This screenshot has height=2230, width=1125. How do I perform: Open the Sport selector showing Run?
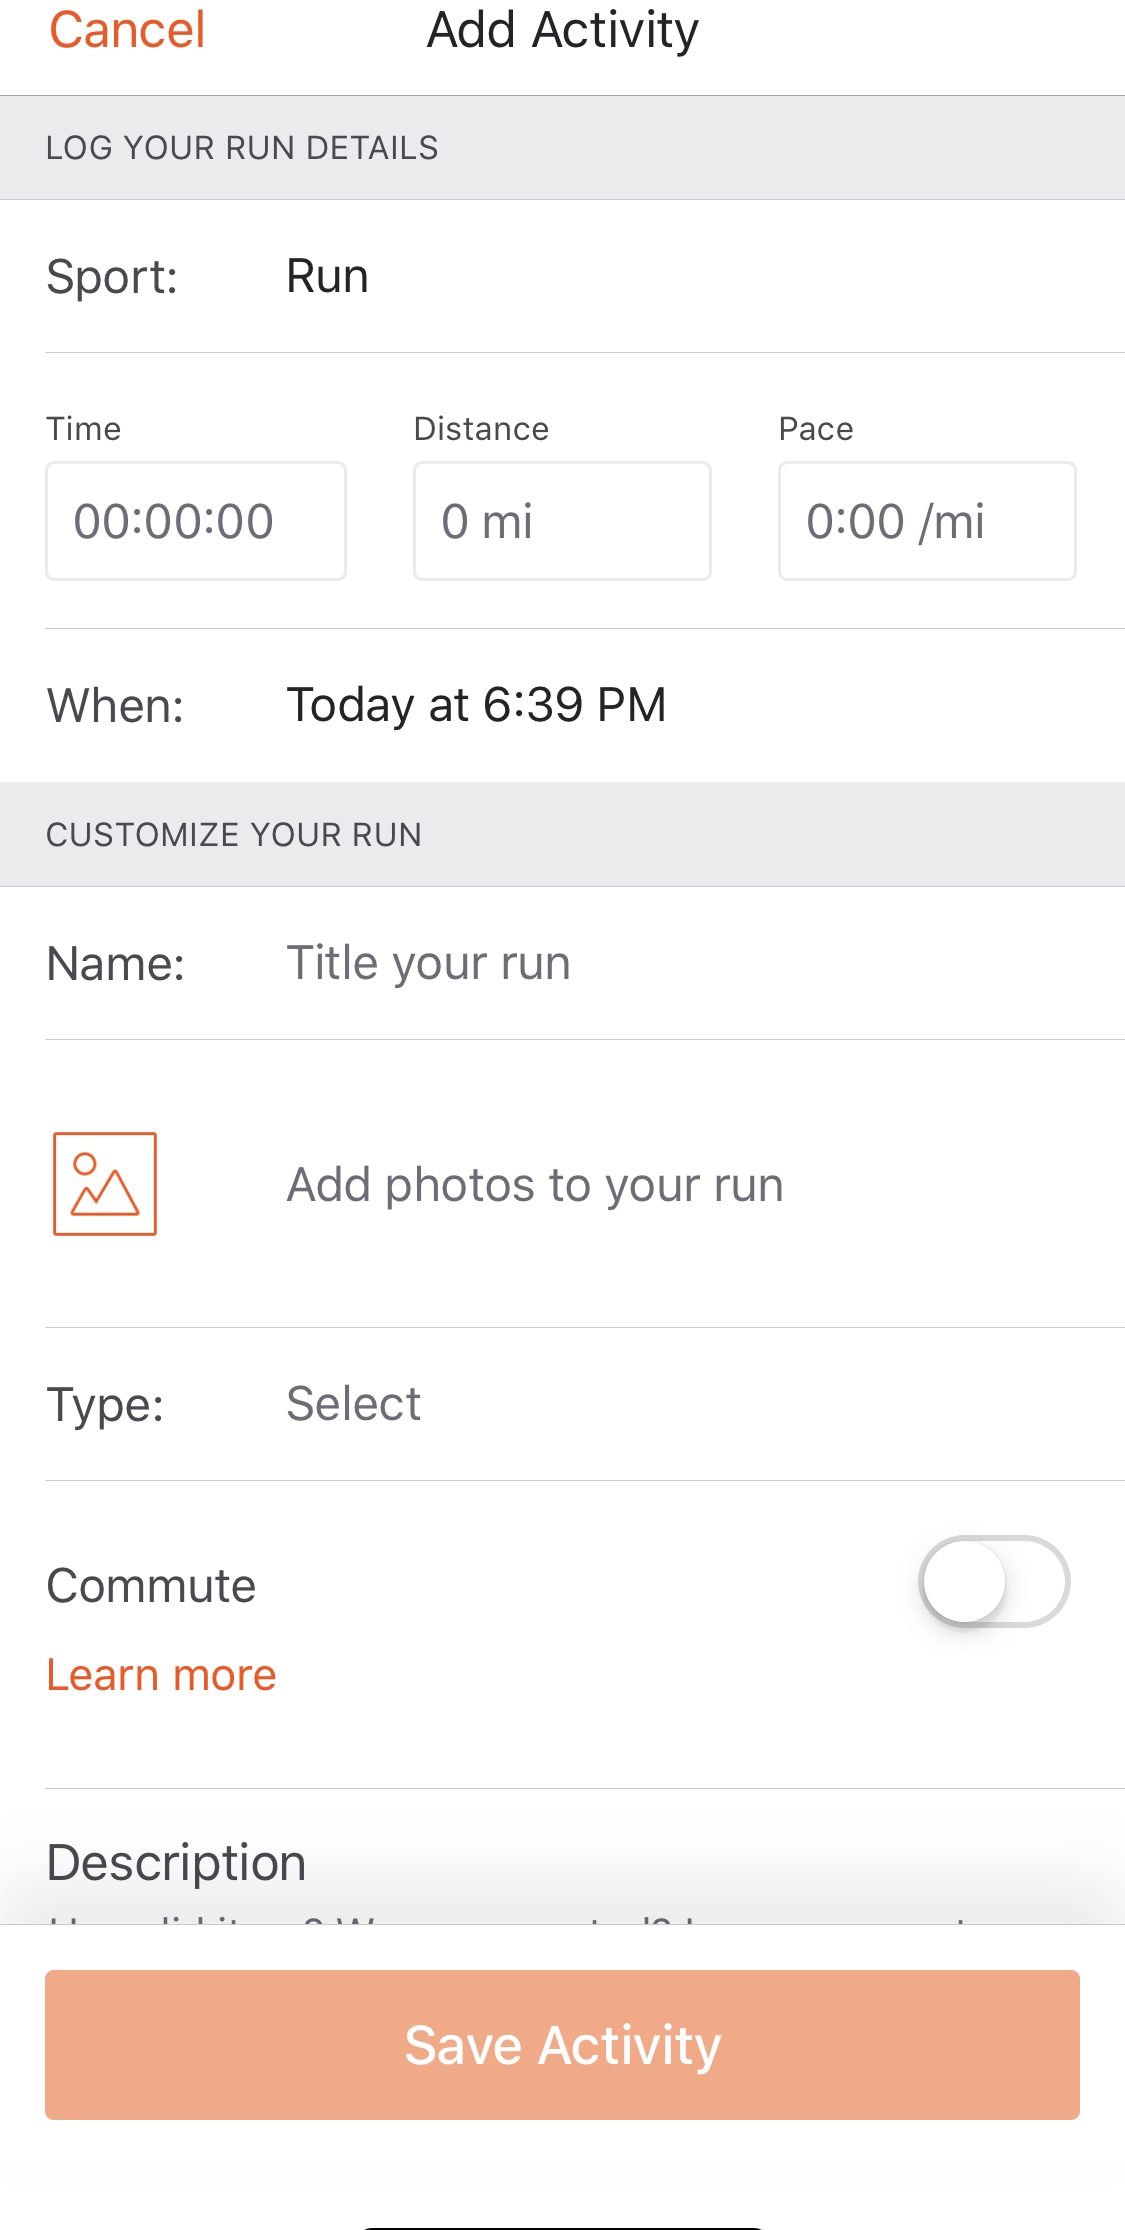click(327, 276)
